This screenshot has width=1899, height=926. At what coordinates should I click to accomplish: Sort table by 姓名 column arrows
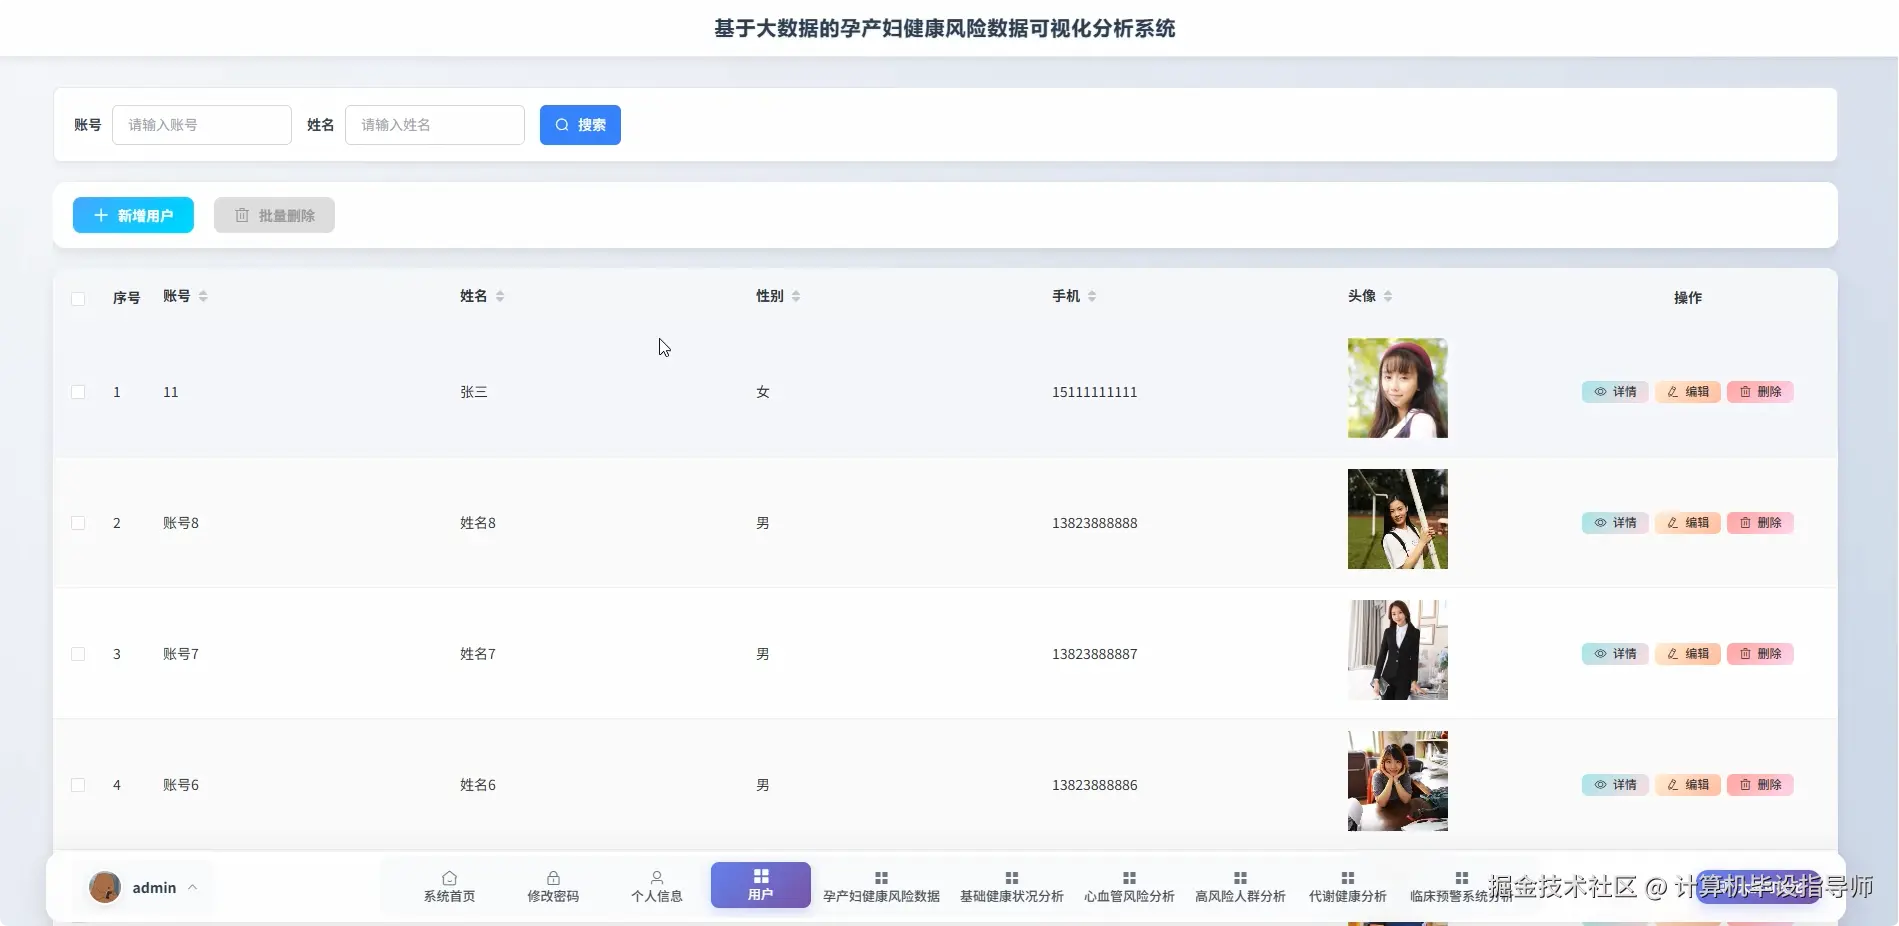[500, 296]
